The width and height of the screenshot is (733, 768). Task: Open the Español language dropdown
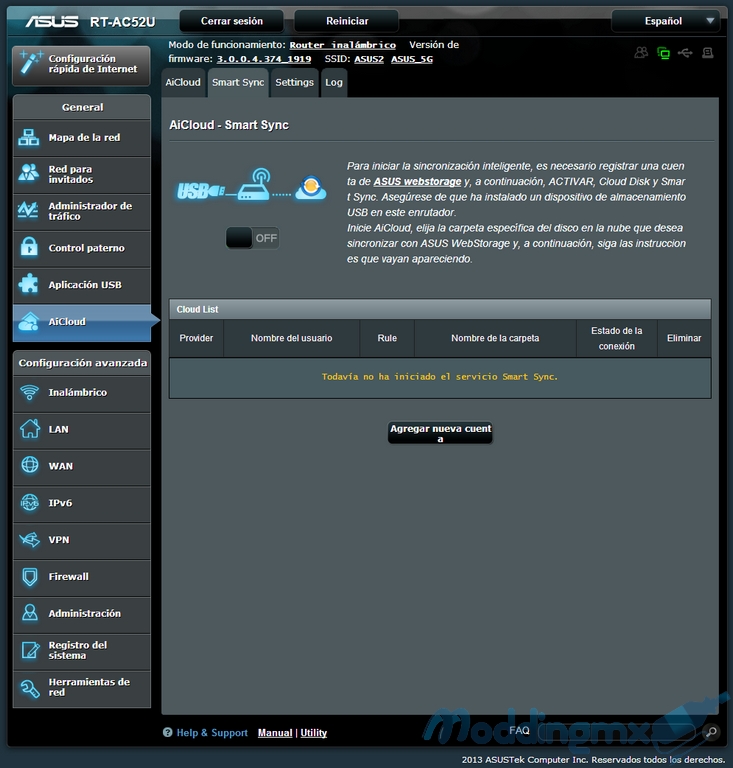(x=666, y=21)
